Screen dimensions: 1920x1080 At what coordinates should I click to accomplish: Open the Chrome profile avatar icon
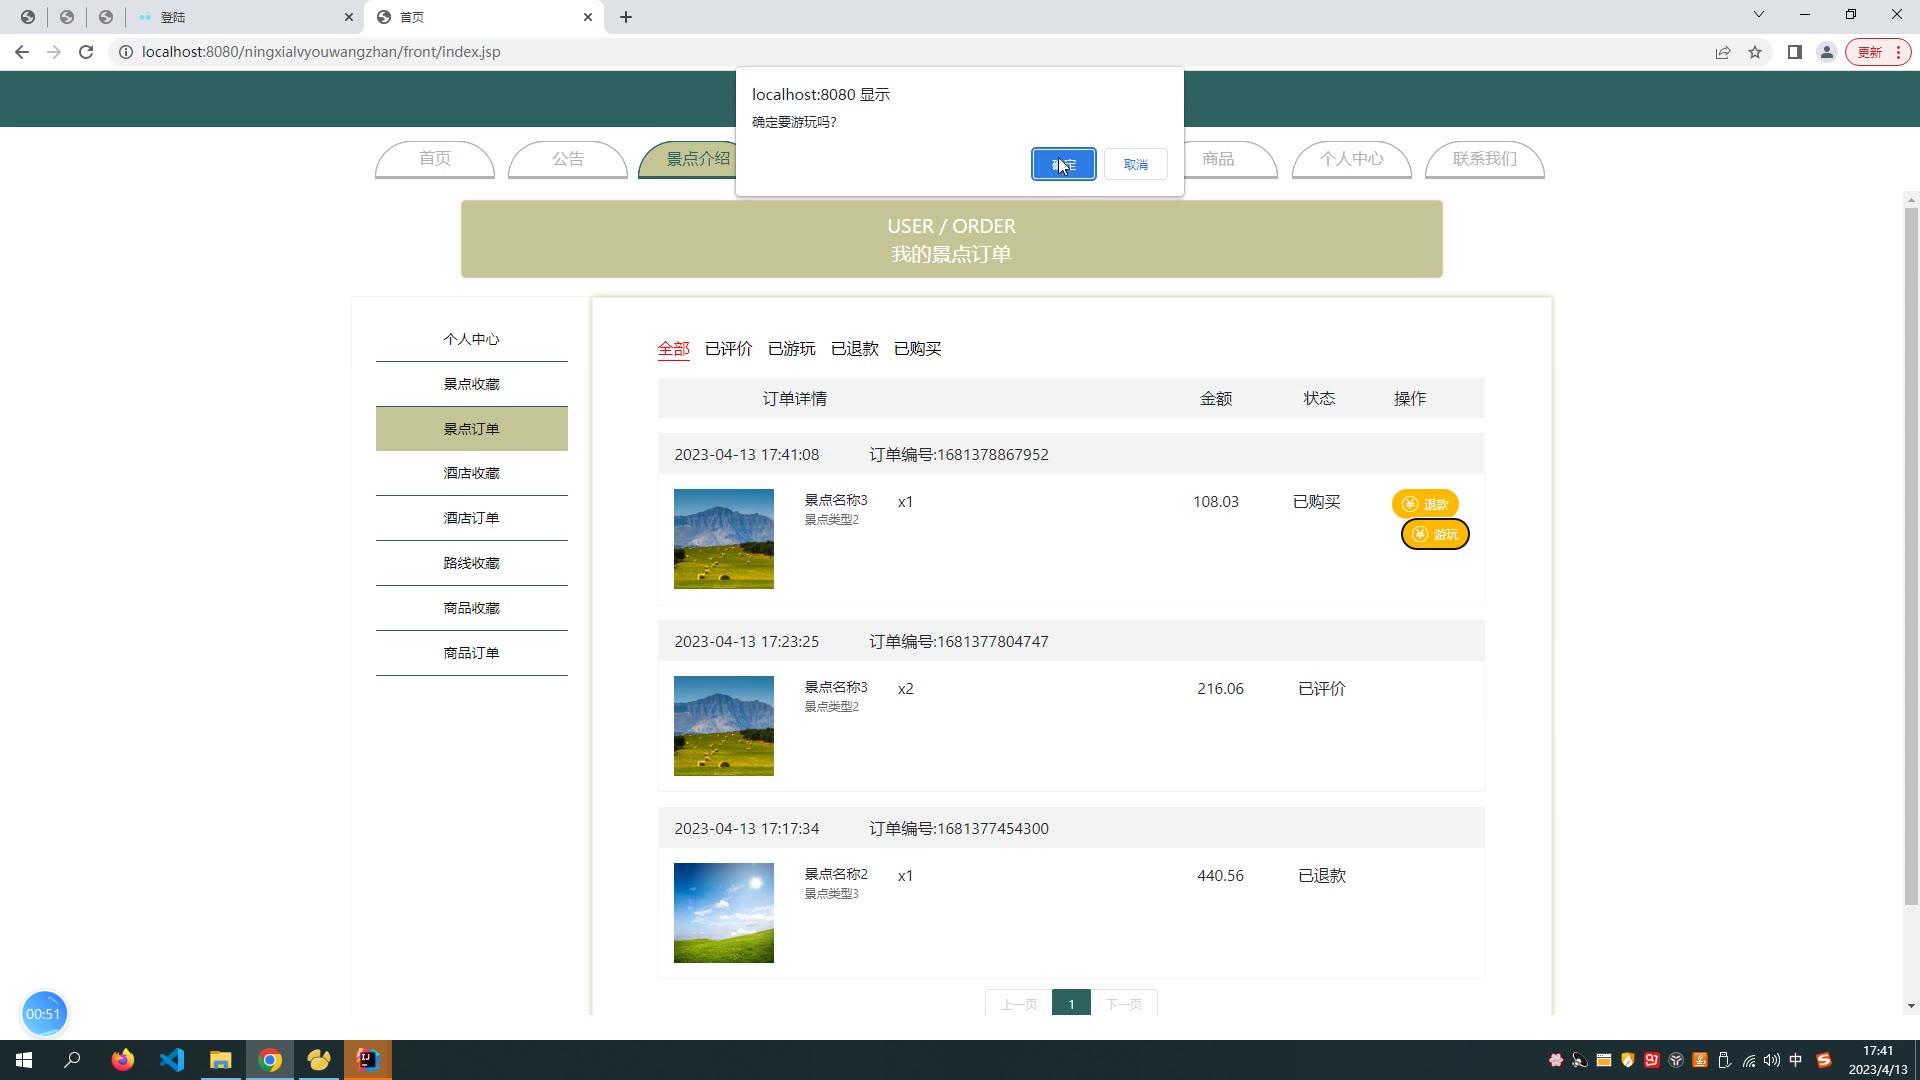tap(1827, 52)
